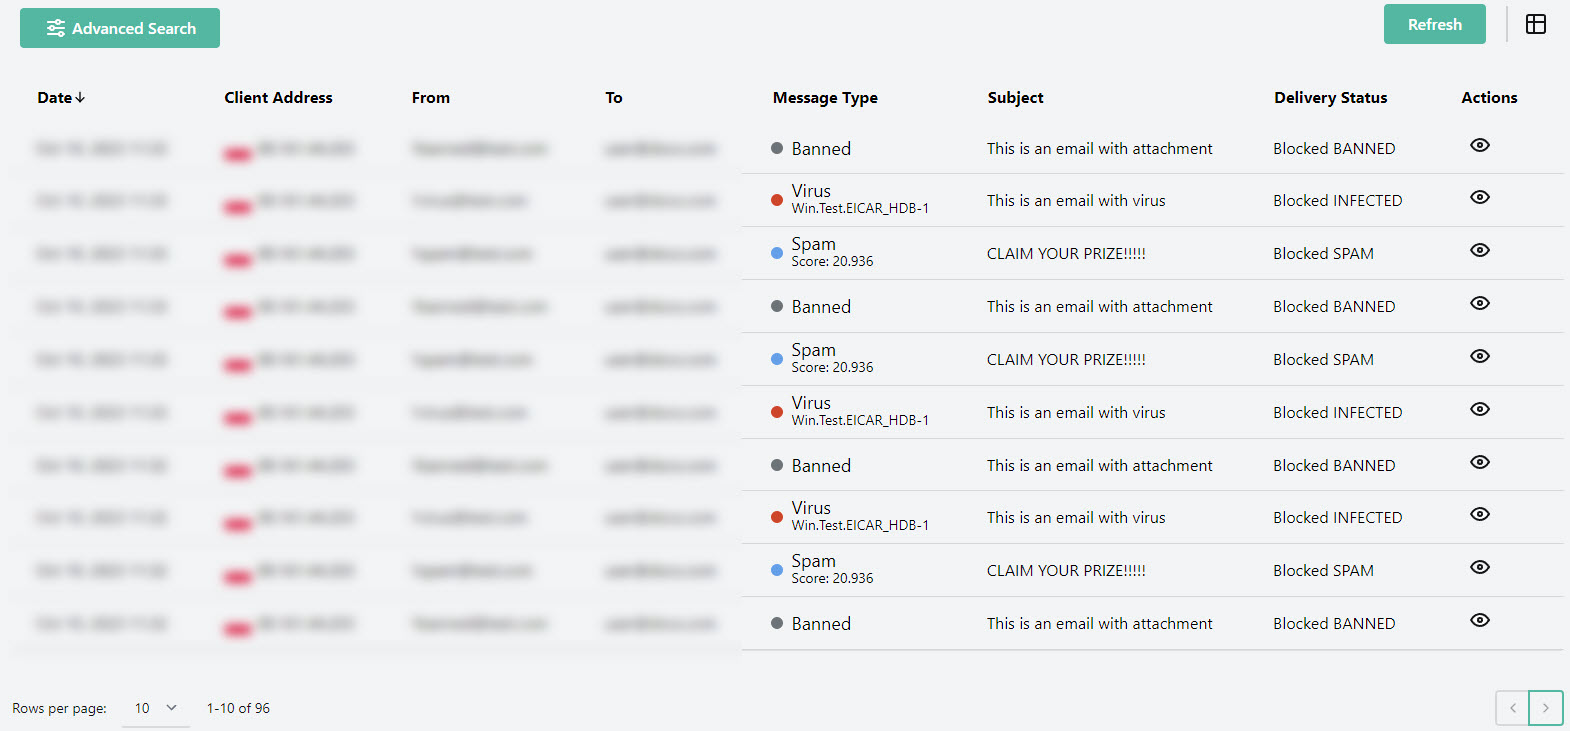Click the eye icon on the first Spam row
The height and width of the screenshot is (731, 1570).
pos(1480,250)
